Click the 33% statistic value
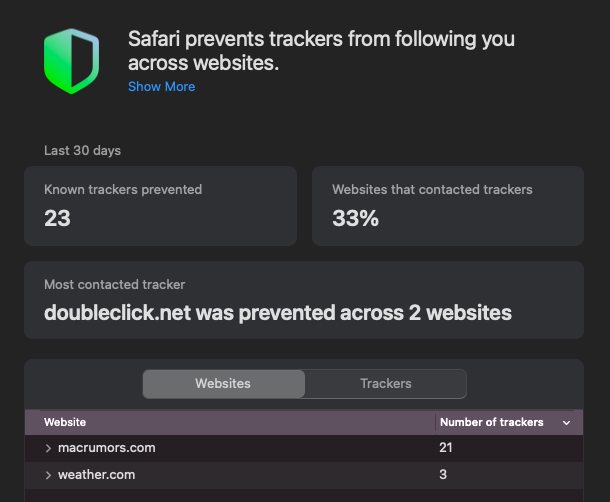This screenshot has height=502, width=610. tap(355, 218)
